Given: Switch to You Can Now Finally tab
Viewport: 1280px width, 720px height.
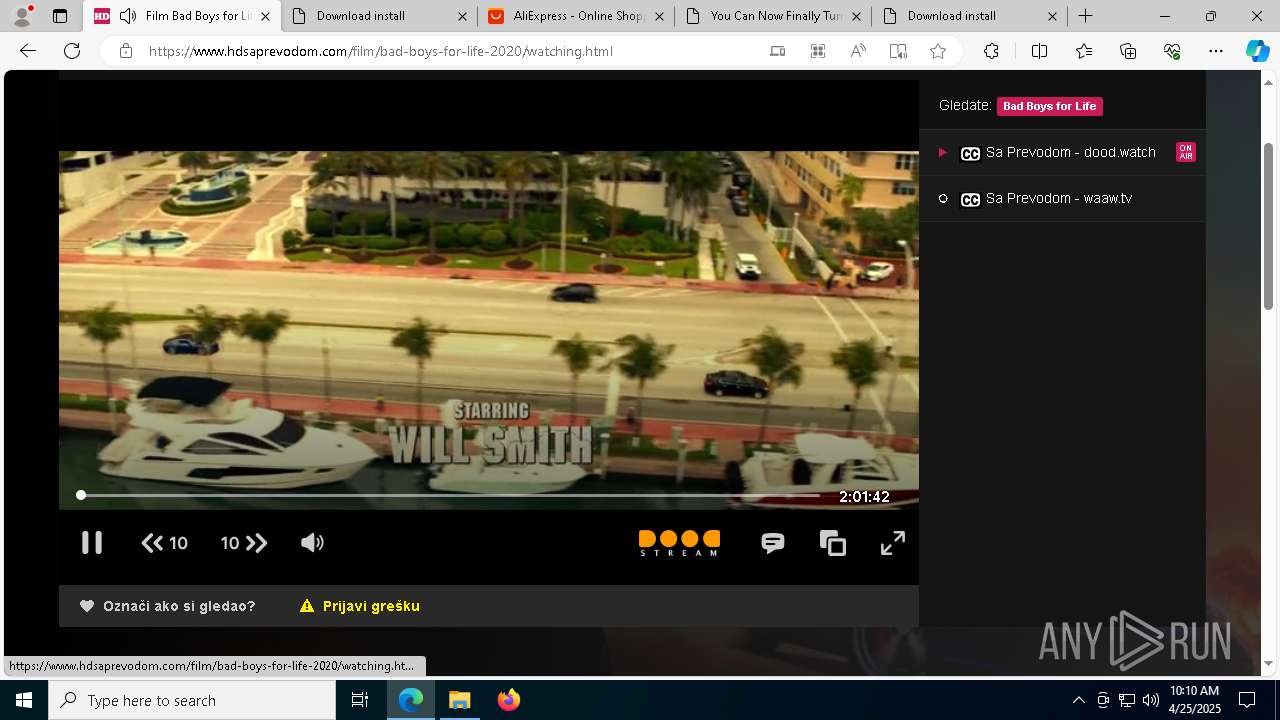Looking at the screenshot, I should 772,16.
